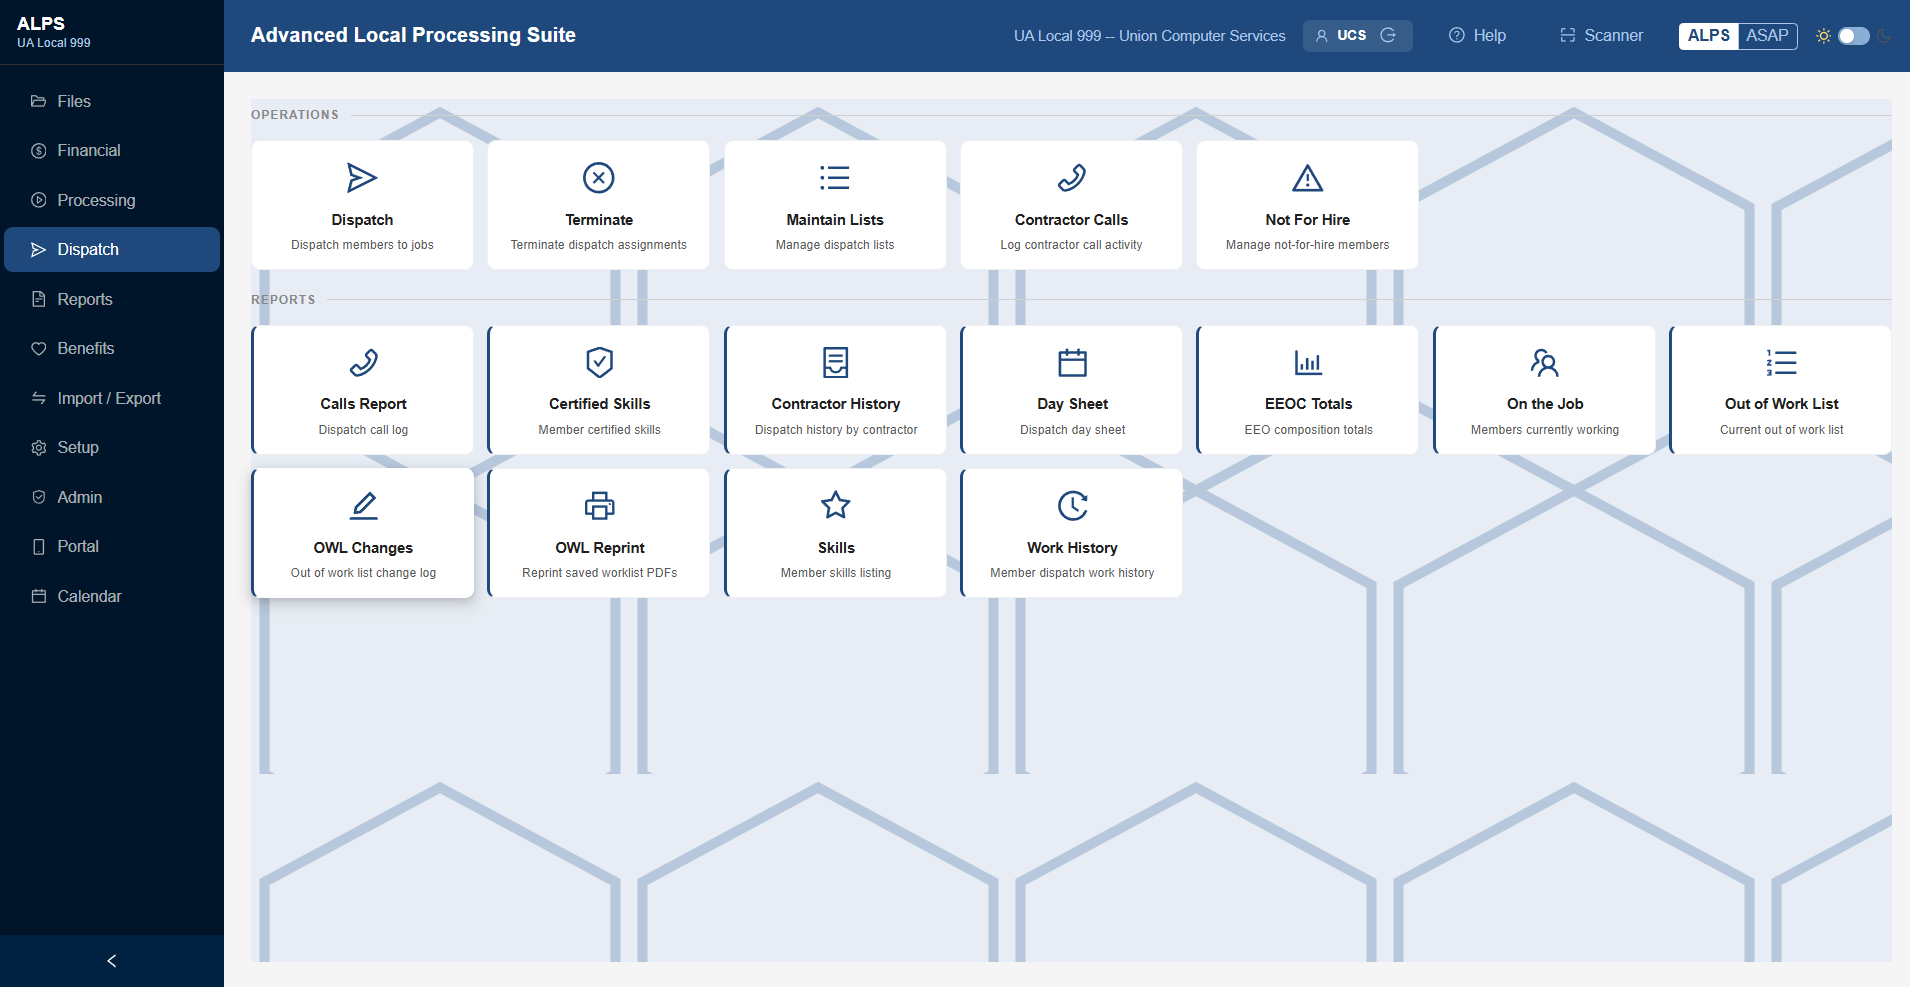Open the Help link

(x=1477, y=36)
